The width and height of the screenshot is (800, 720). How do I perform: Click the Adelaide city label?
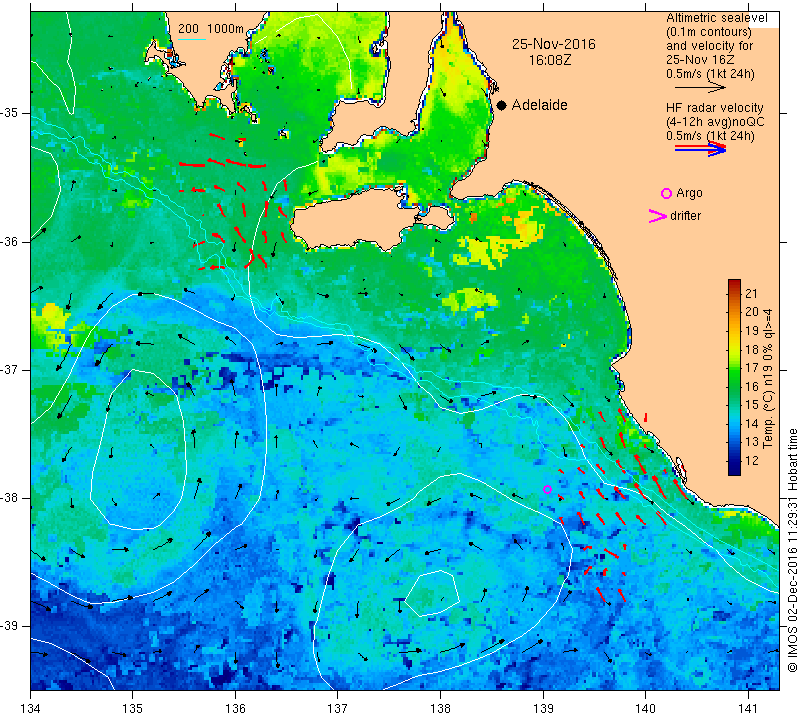(x=539, y=105)
